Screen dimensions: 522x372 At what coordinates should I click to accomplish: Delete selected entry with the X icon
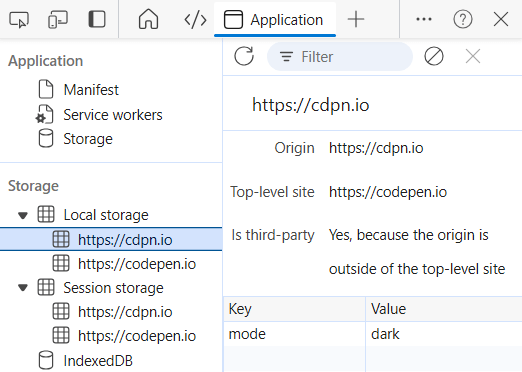(x=473, y=56)
